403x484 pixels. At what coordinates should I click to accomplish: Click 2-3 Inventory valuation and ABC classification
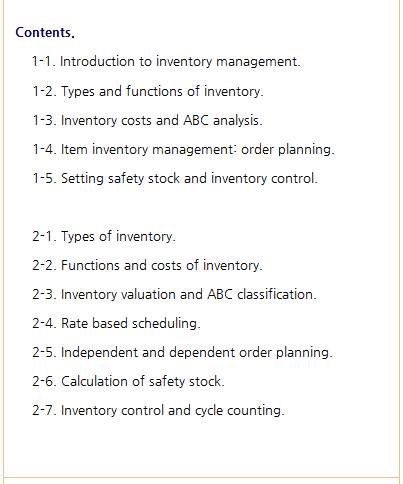pyautogui.click(x=174, y=295)
